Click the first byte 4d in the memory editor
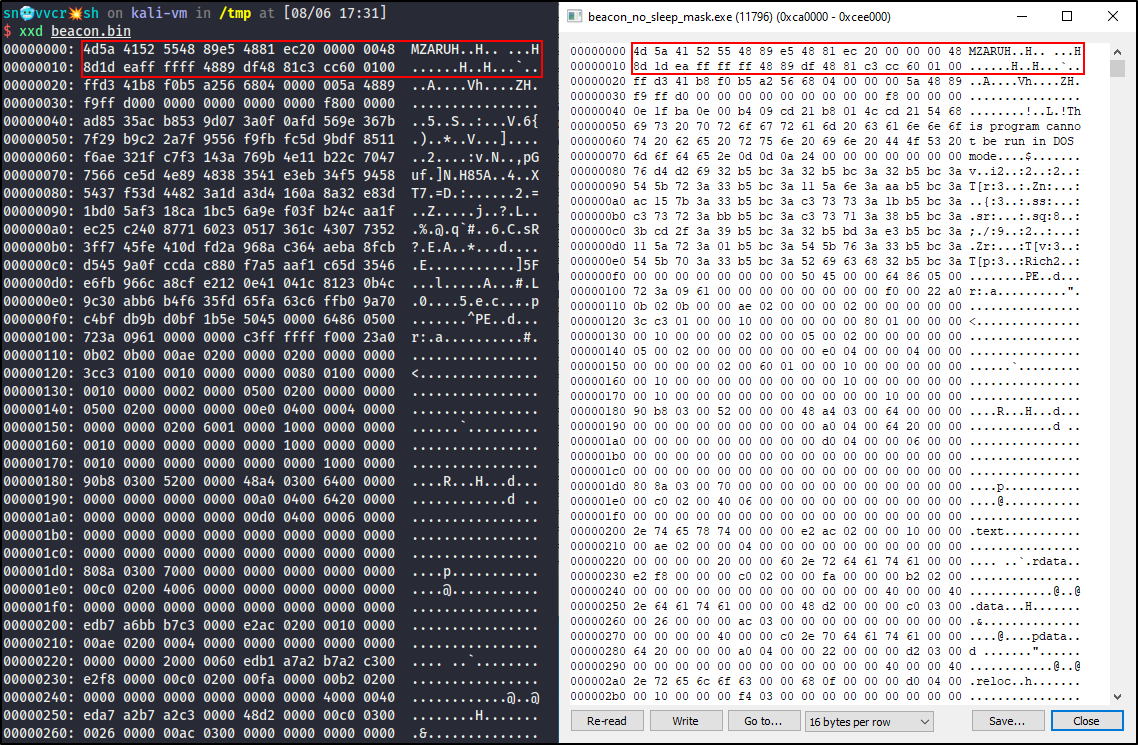The height and width of the screenshot is (745, 1138). tap(640, 50)
